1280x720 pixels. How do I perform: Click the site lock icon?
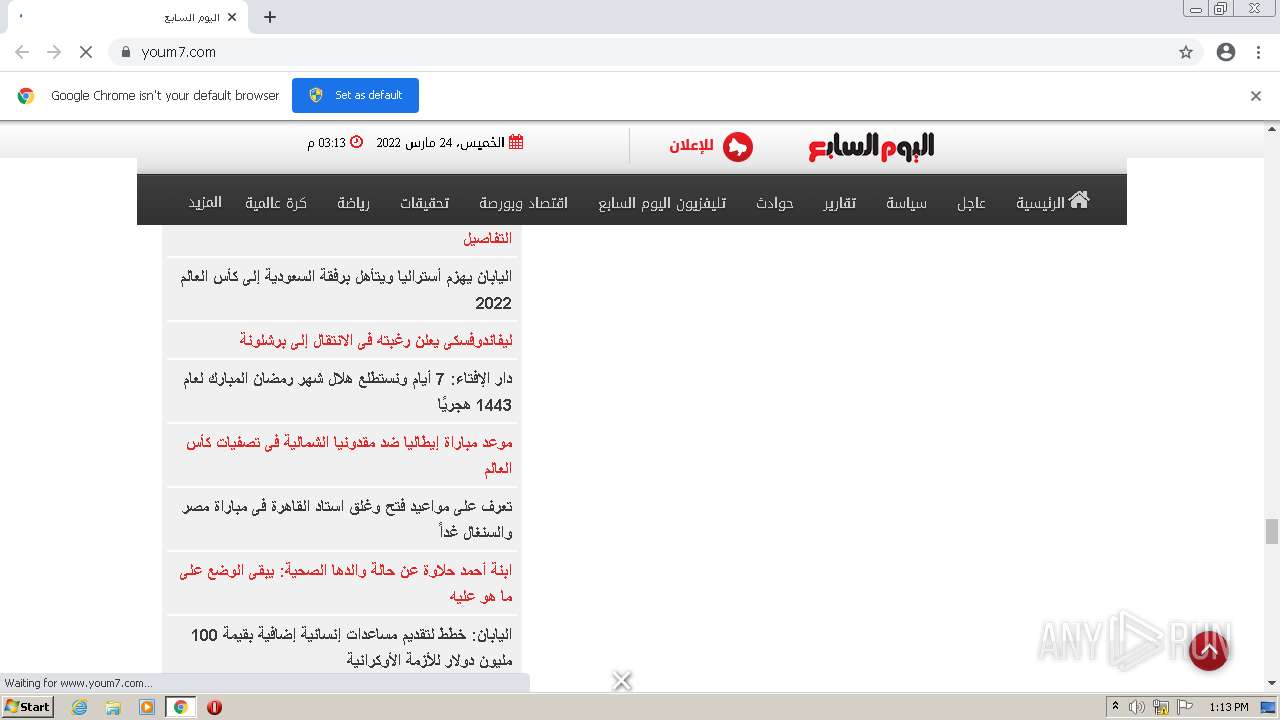point(125,52)
